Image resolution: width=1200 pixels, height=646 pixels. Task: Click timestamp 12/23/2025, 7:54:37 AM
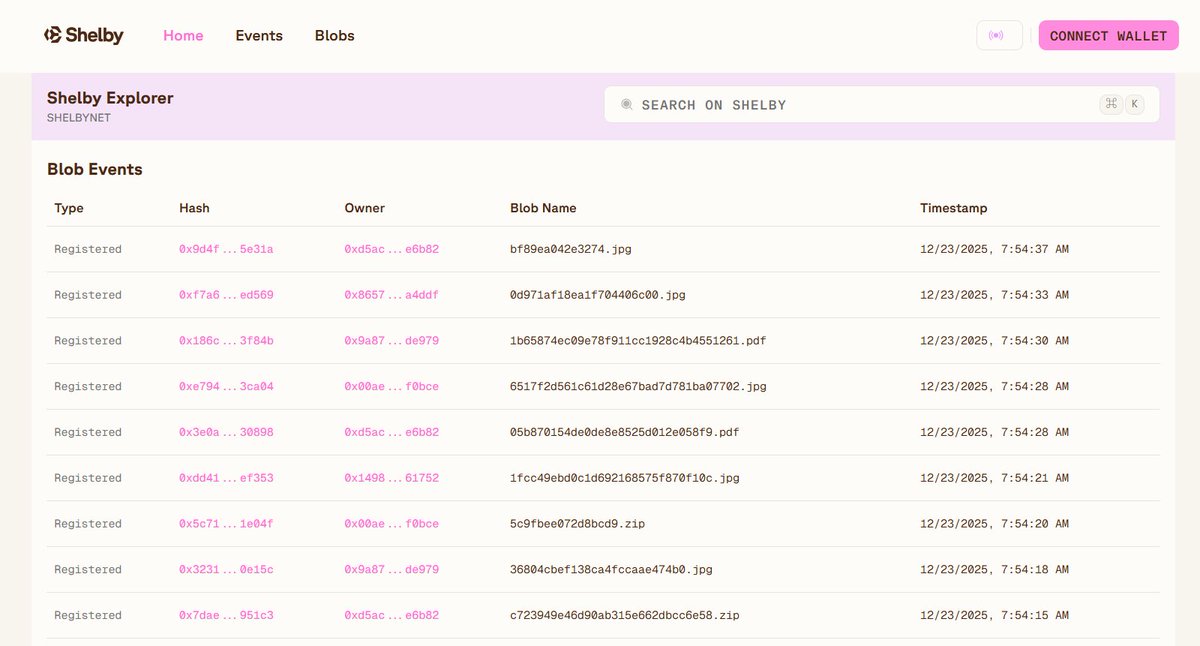[994, 249]
